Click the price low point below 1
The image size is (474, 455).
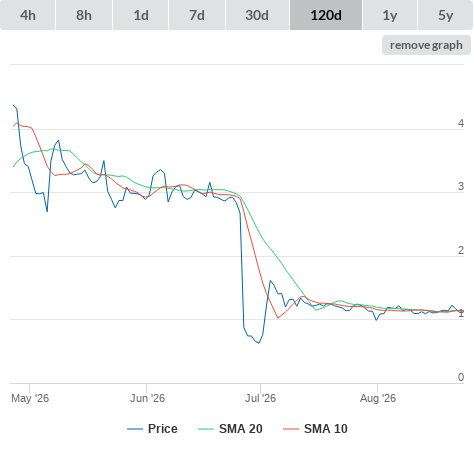(259, 343)
